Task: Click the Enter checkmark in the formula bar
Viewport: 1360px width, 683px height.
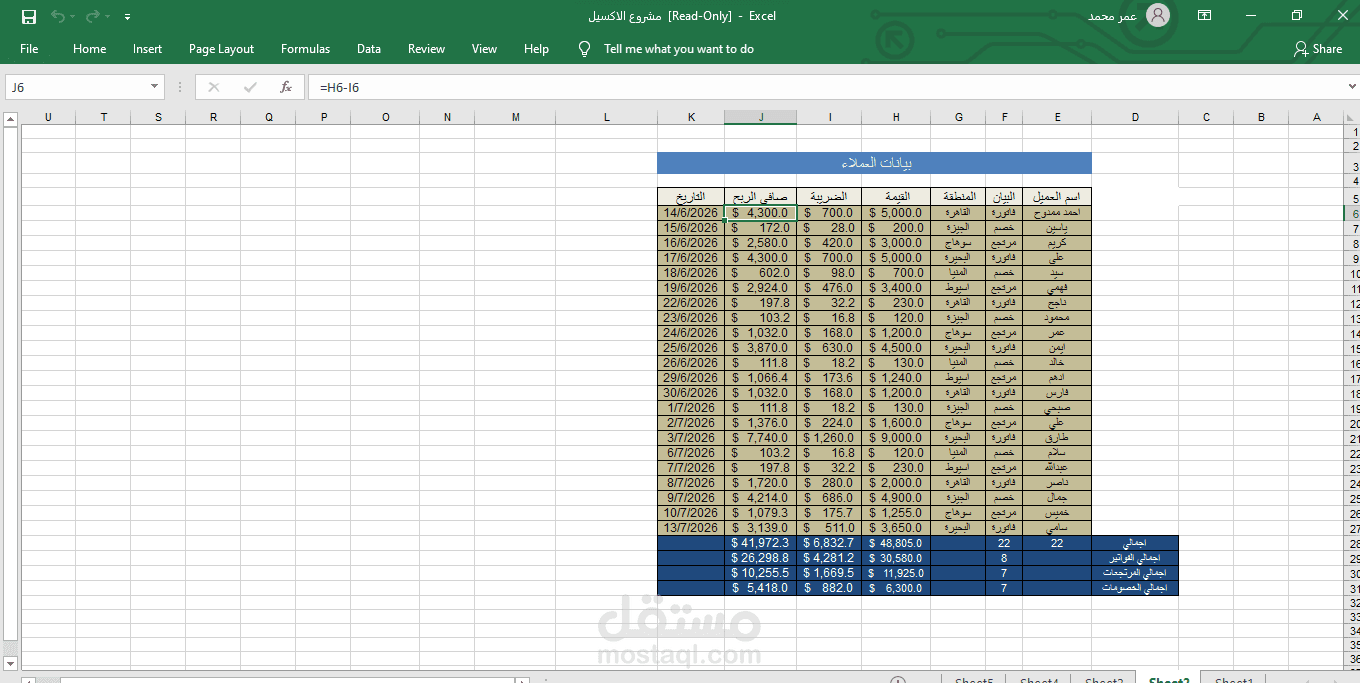Action: (250, 87)
